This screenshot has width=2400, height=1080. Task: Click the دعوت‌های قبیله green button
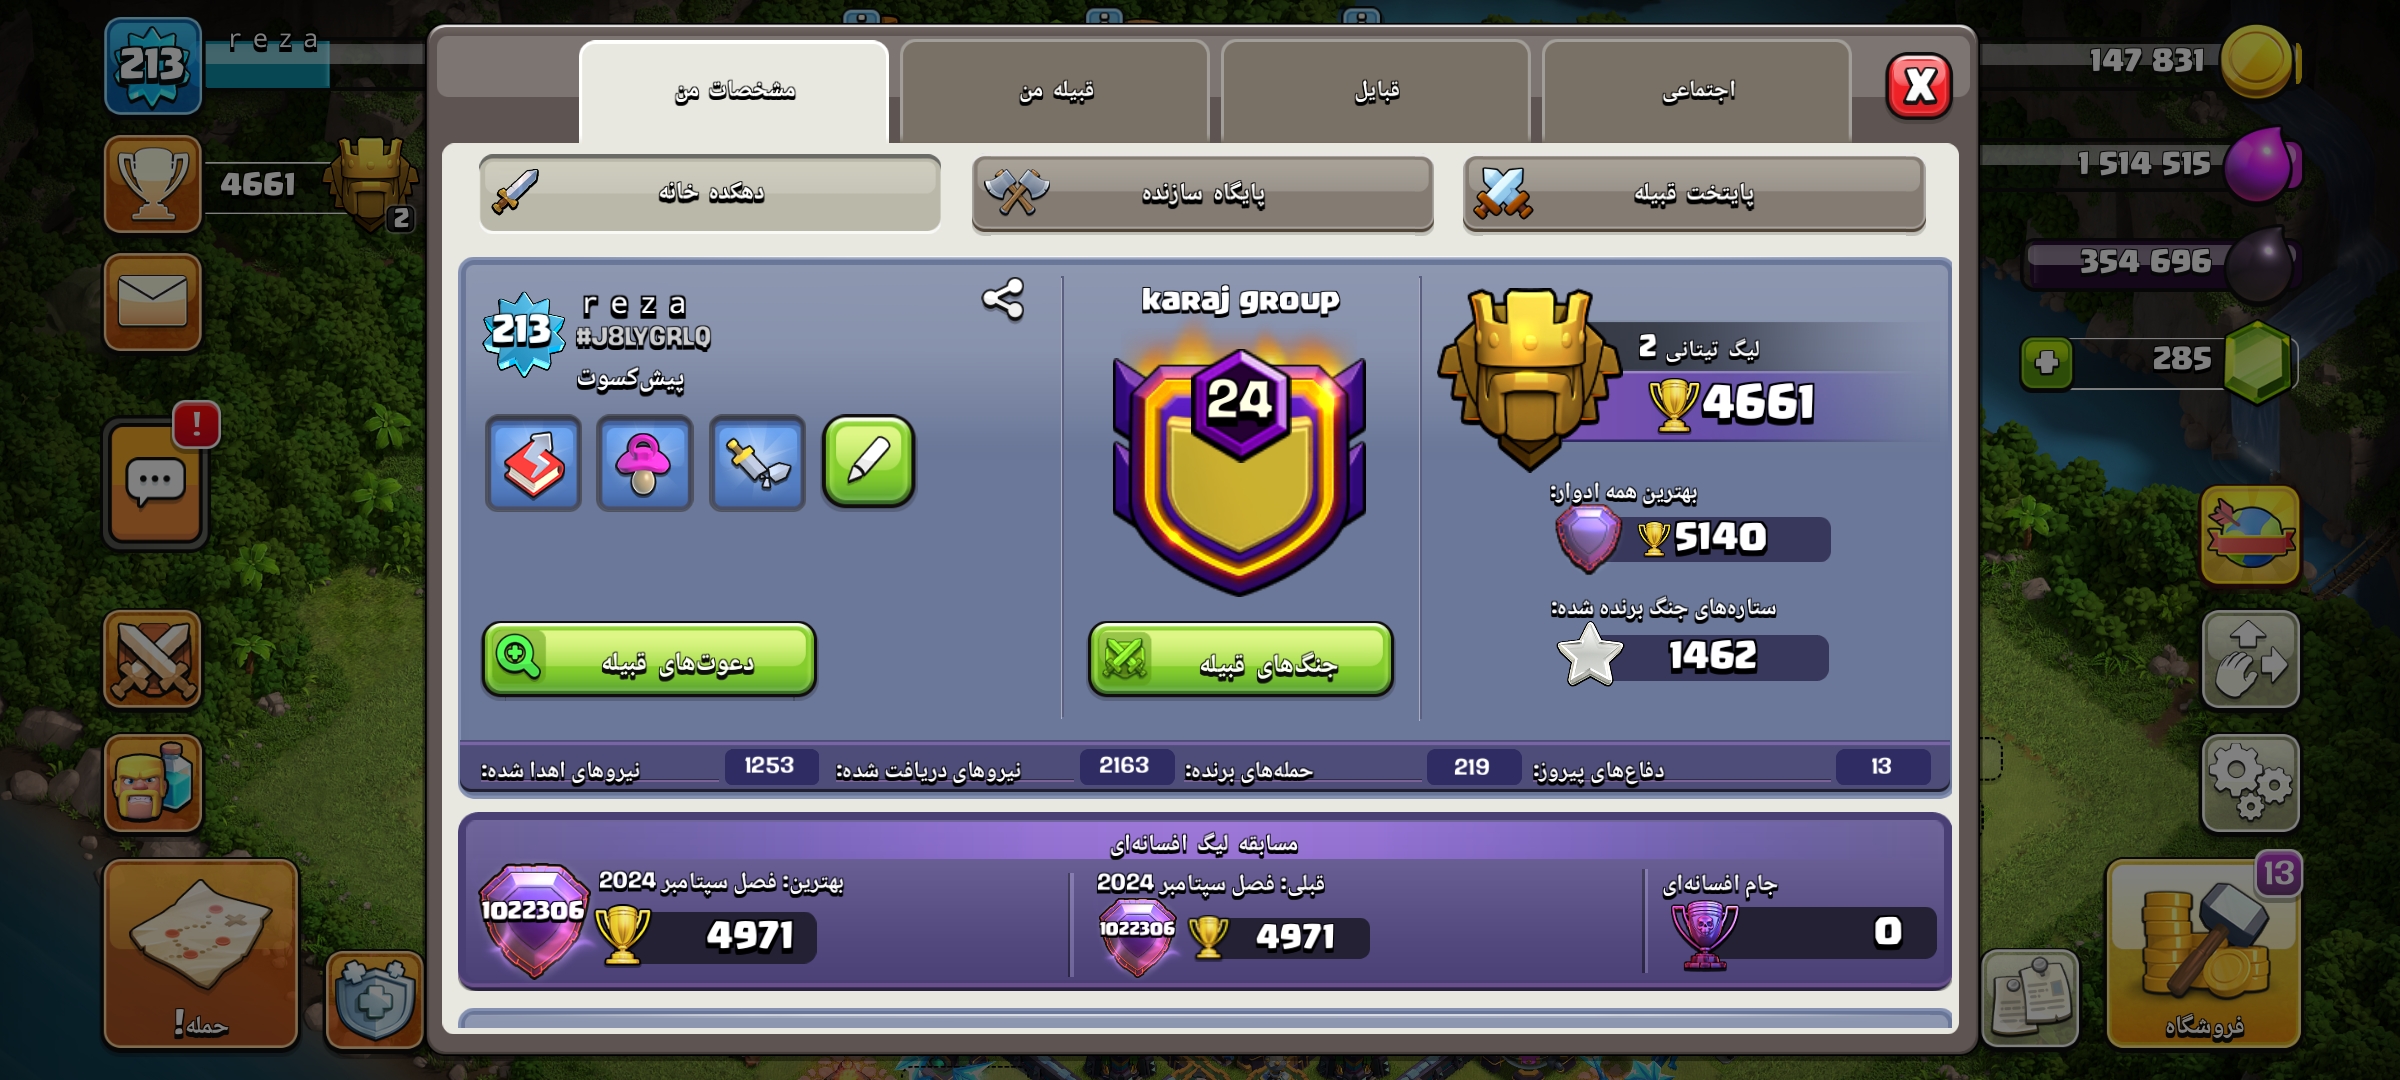[649, 659]
